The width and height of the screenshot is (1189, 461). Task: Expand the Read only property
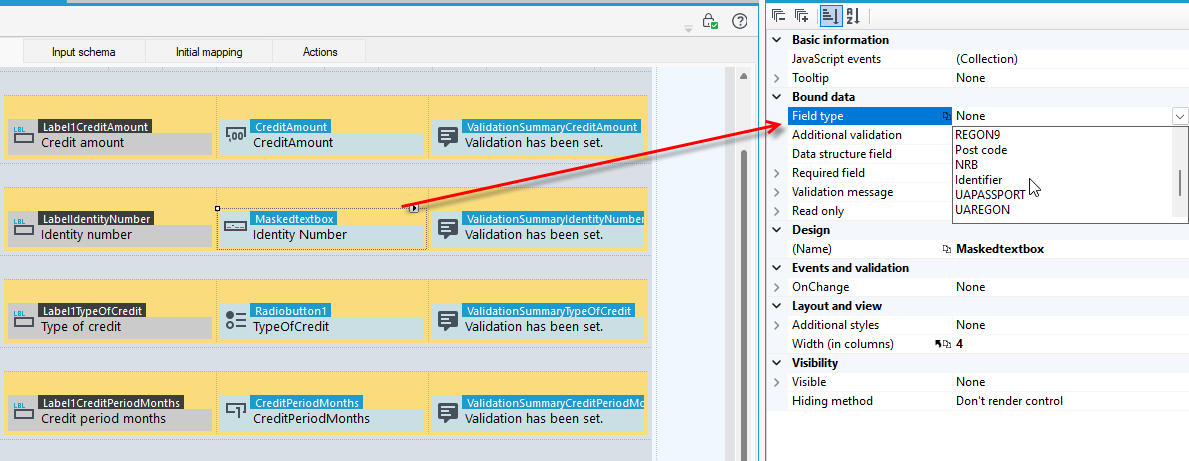(776, 211)
